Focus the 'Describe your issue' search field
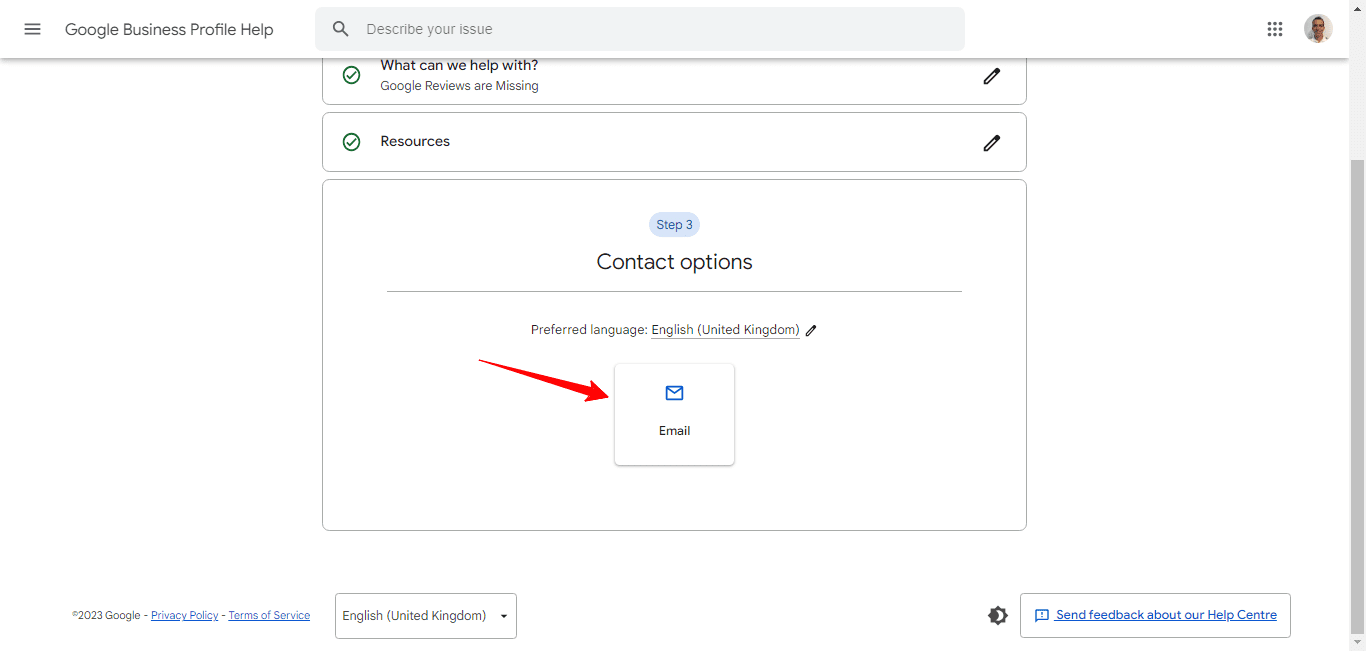Image resolution: width=1366 pixels, height=651 pixels. coord(640,29)
